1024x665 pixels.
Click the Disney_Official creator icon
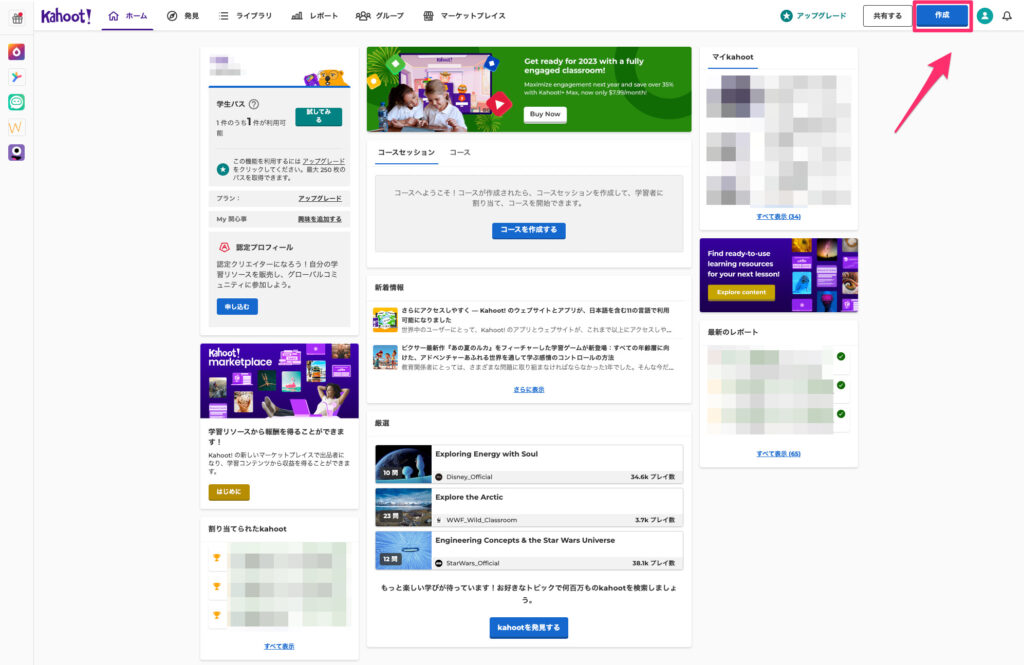click(439, 477)
